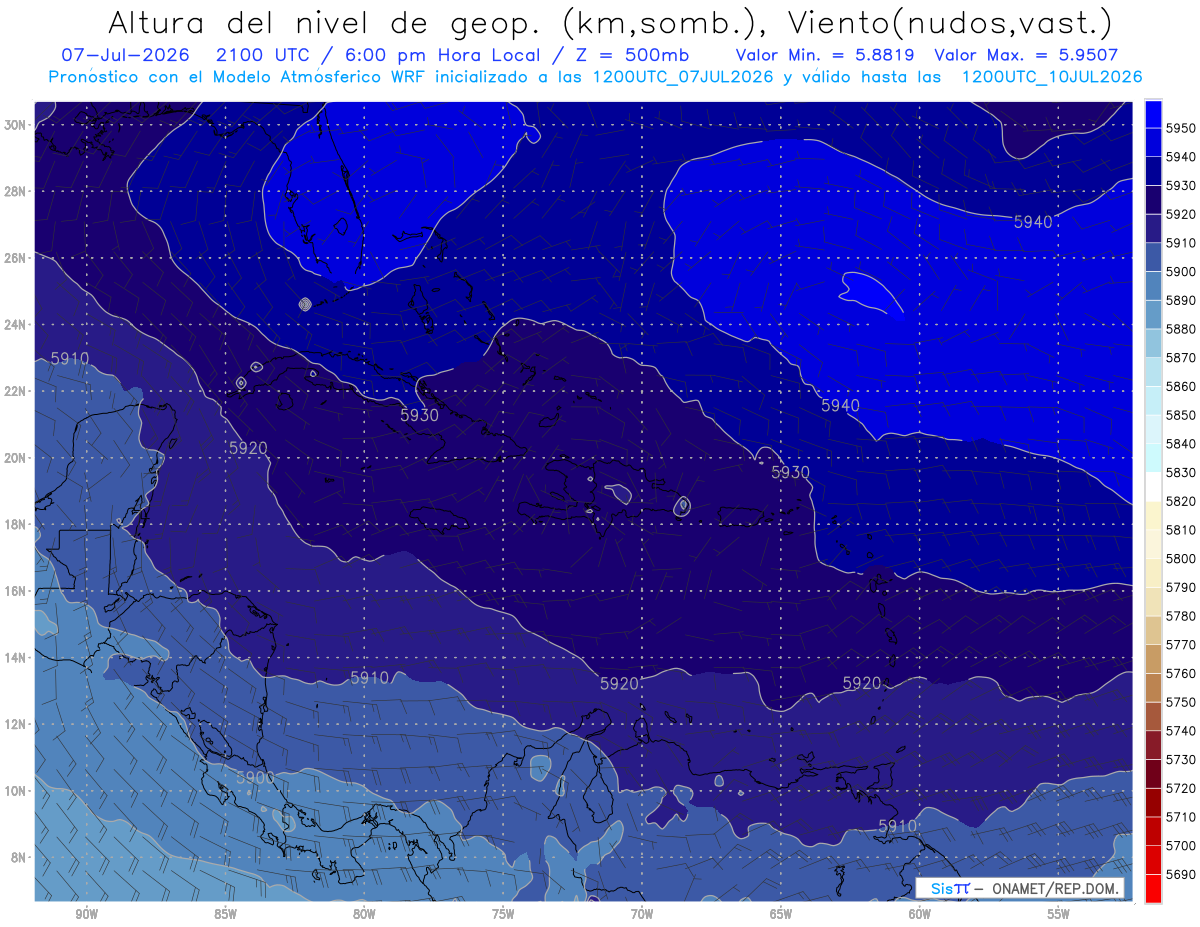1200x927 pixels.
Task: Pick the top bright-blue swatch above 5950
Action: coord(1153,114)
